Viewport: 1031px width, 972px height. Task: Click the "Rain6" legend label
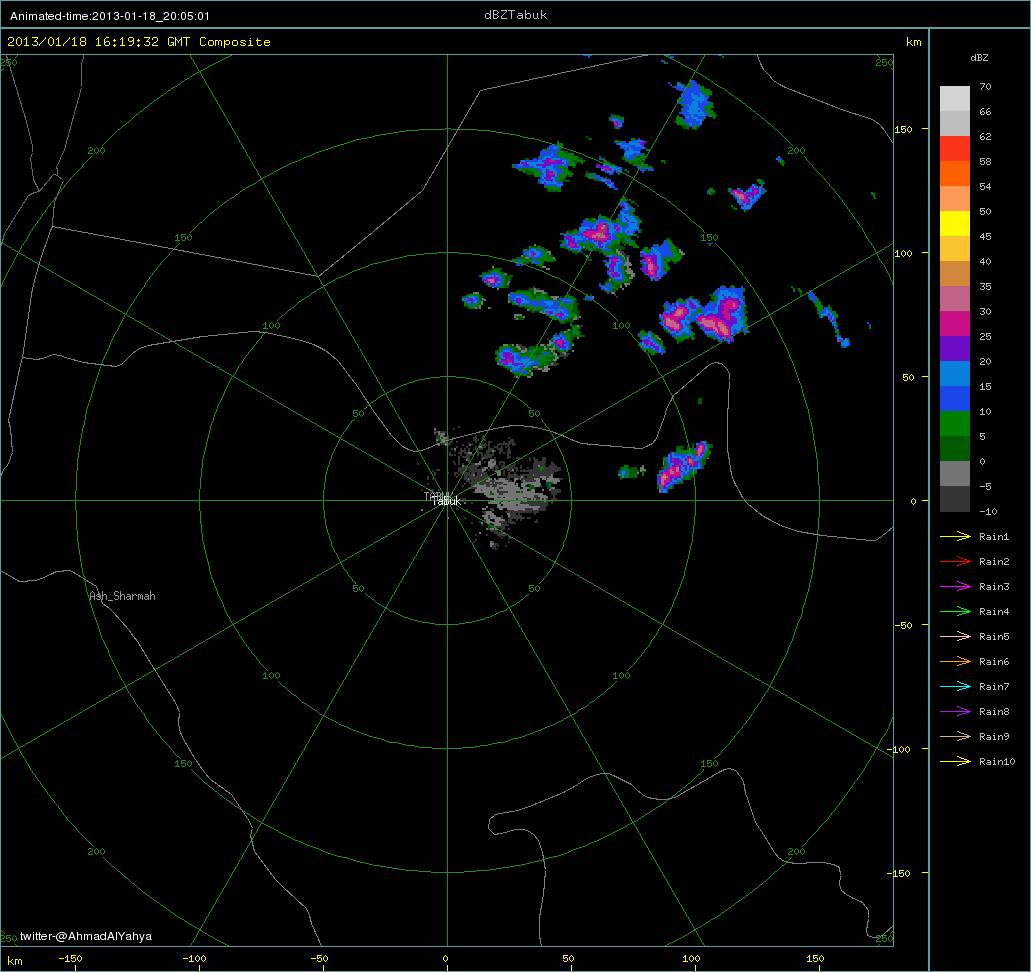994,662
